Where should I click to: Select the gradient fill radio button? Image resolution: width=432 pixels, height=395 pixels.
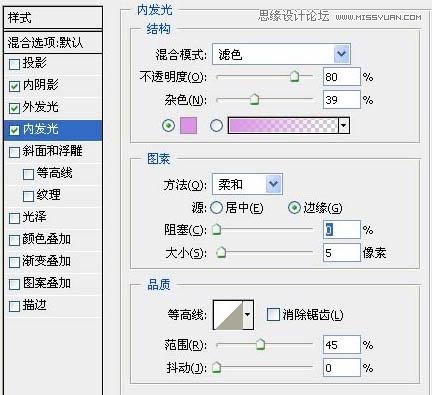(216, 126)
